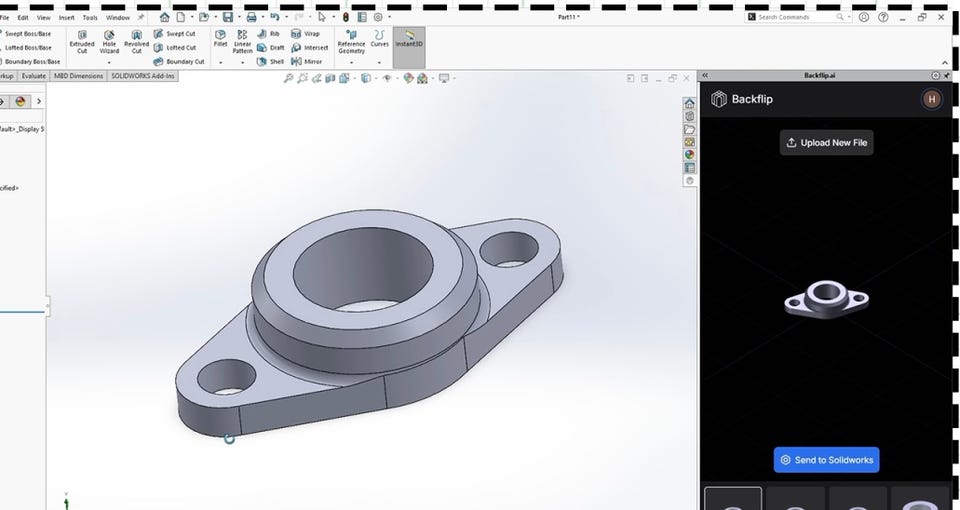960x510 pixels.
Task: Click the Wrap feature
Action: point(306,34)
